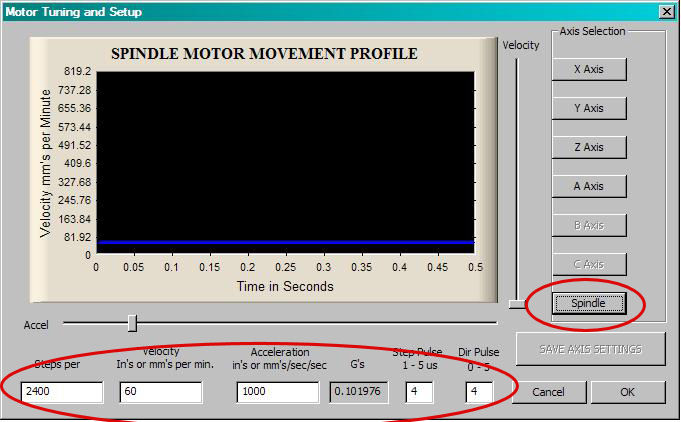Switch to Z Axis settings
681x422 pixels.
pos(589,147)
